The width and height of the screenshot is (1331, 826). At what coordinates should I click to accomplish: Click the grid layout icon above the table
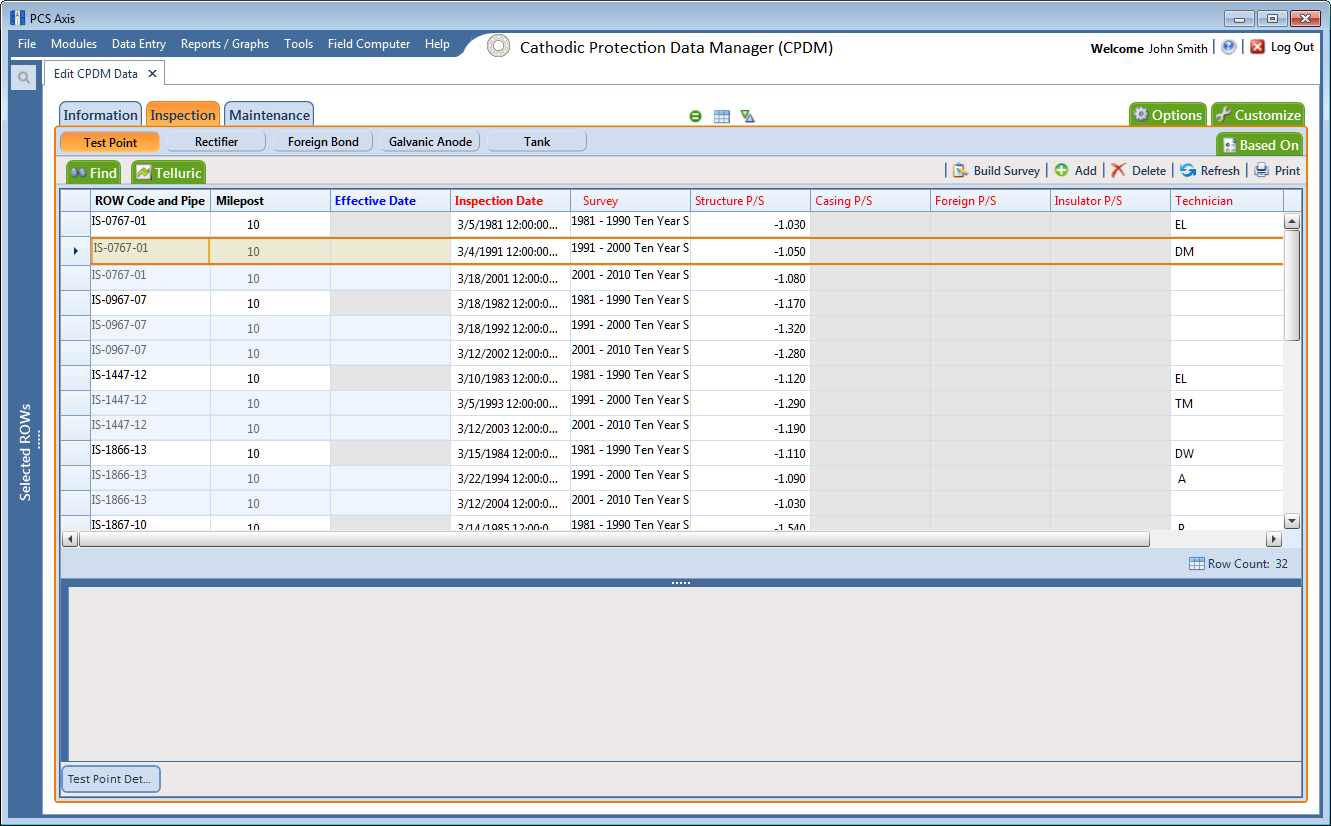[722, 116]
